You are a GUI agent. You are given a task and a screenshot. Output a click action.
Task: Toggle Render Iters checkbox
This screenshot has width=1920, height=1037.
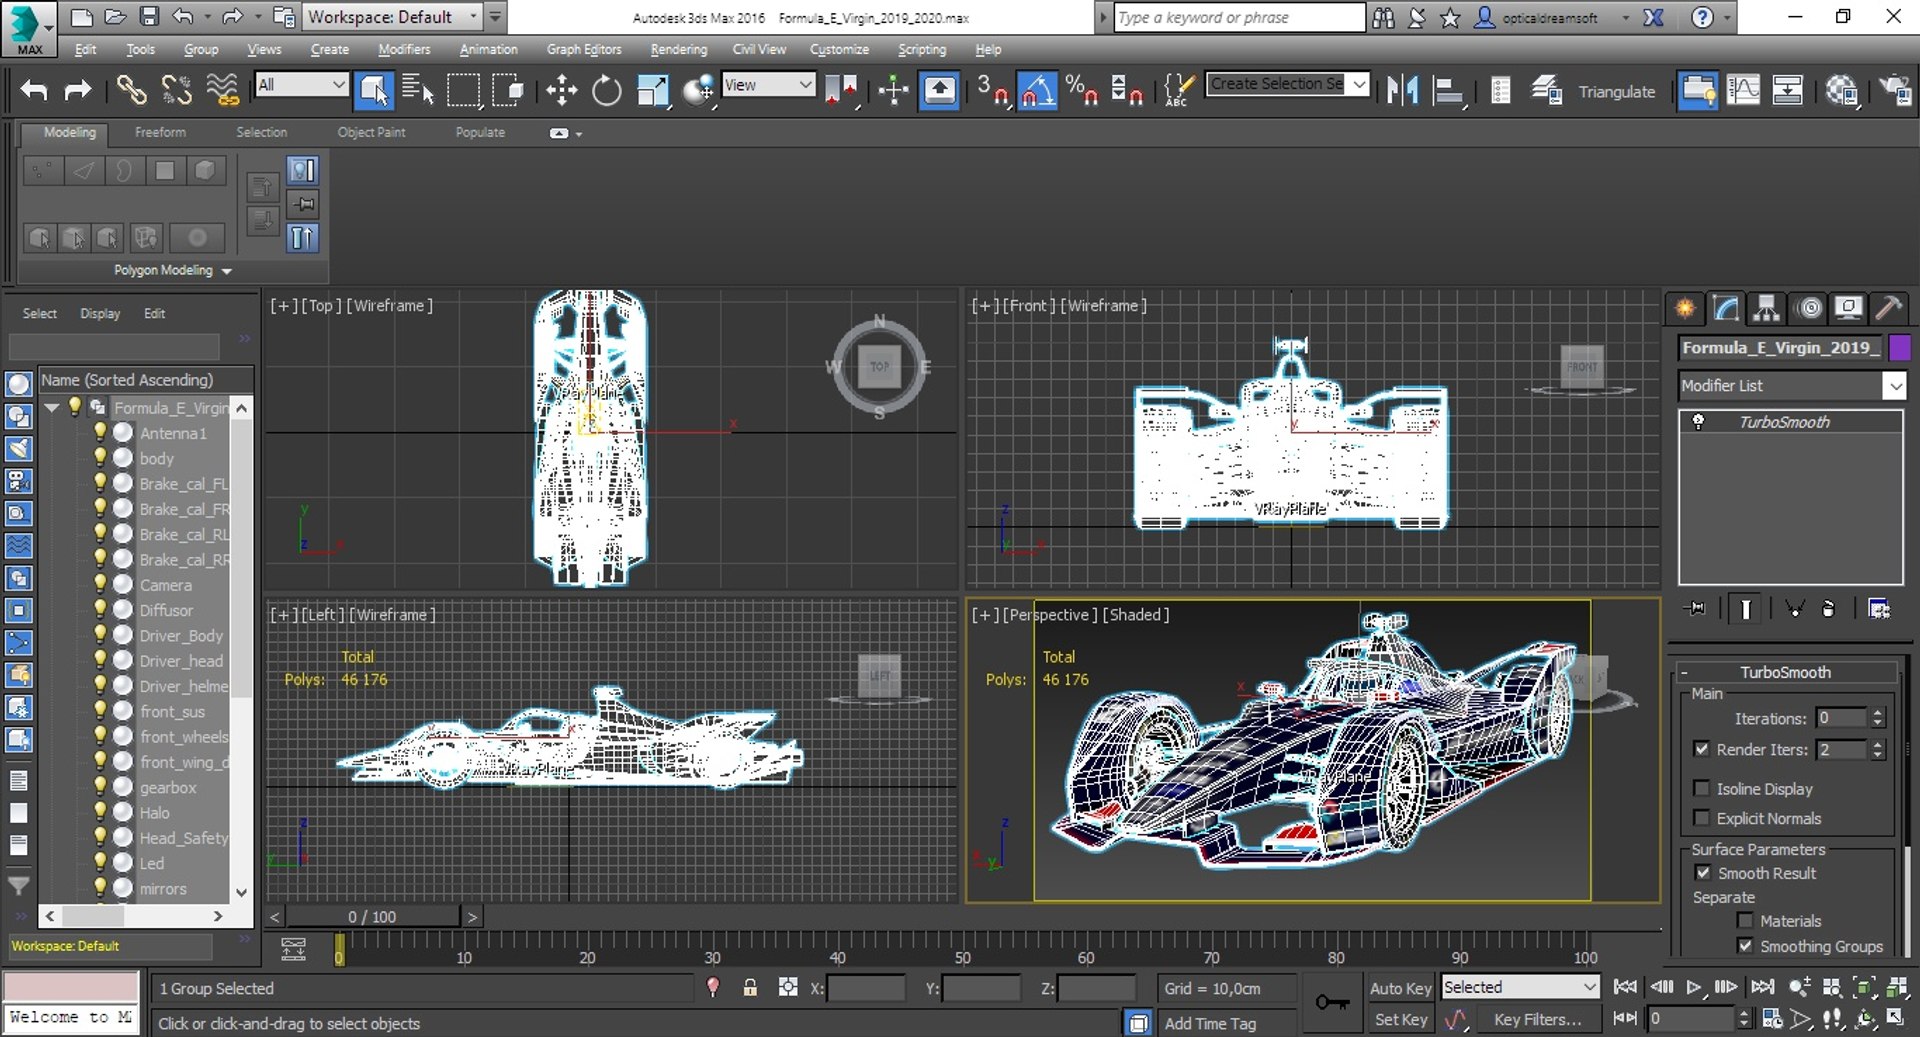pos(1702,749)
